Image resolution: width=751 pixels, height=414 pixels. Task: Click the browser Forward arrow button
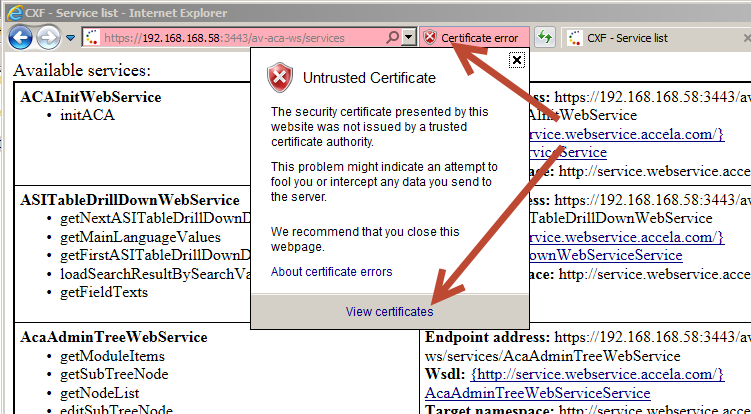point(48,38)
